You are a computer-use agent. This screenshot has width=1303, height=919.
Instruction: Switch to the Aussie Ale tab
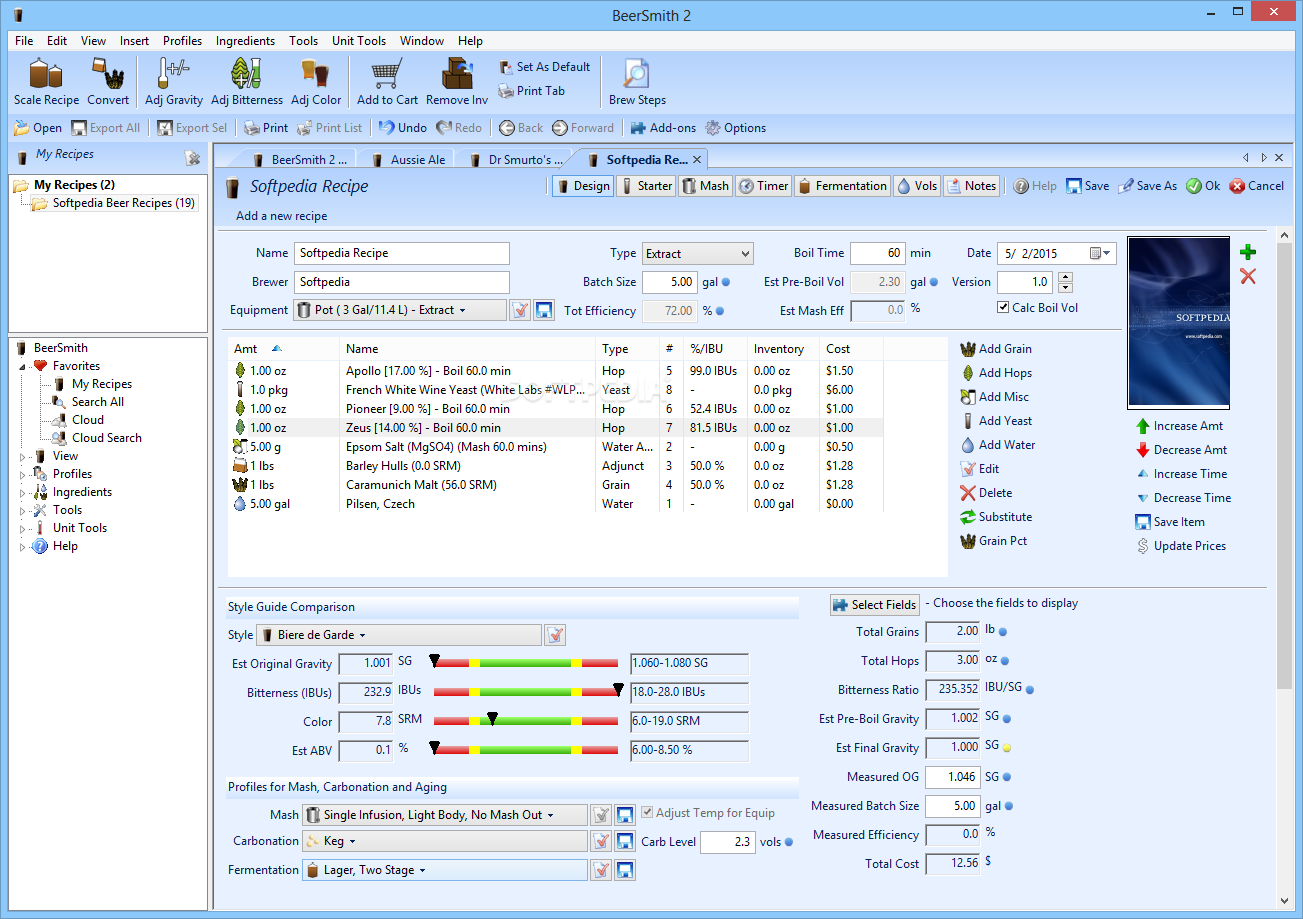pyautogui.click(x=409, y=159)
